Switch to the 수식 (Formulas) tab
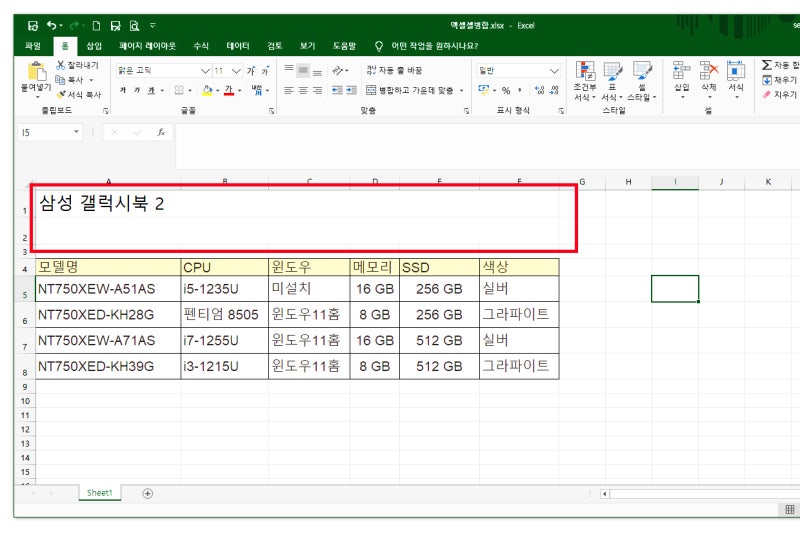Viewport: 800px width, 533px height. [x=201, y=46]
